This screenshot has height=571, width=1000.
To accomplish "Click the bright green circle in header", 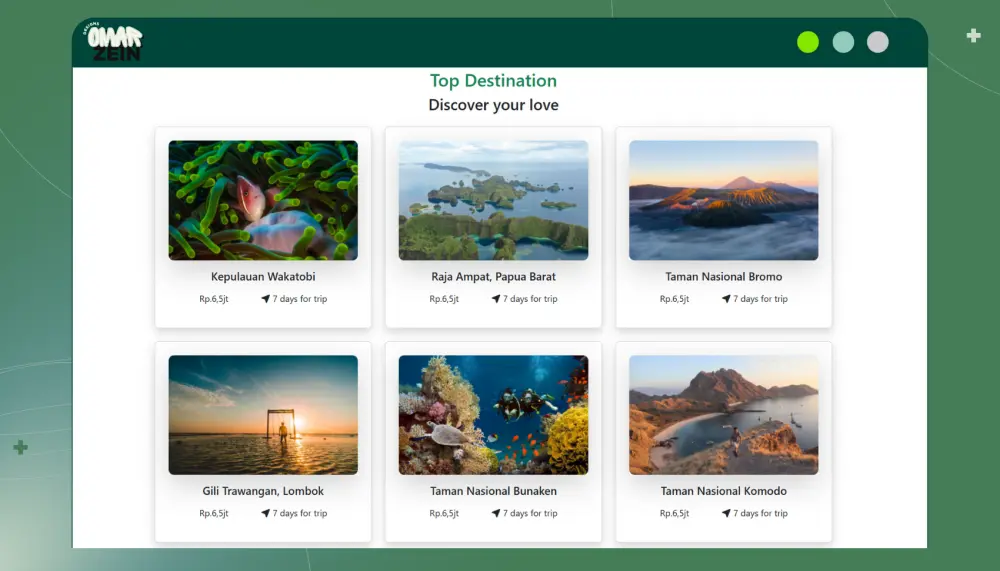I will (x=807, y=42).
